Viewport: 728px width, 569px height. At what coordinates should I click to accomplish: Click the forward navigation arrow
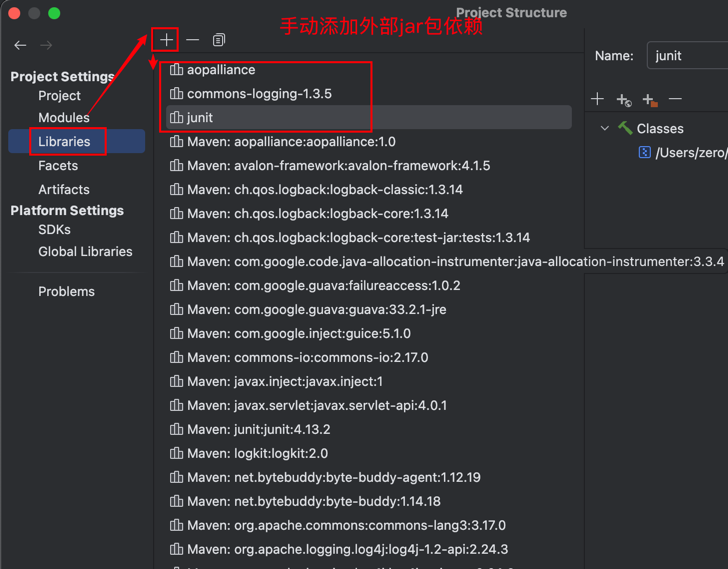point(46,45)
